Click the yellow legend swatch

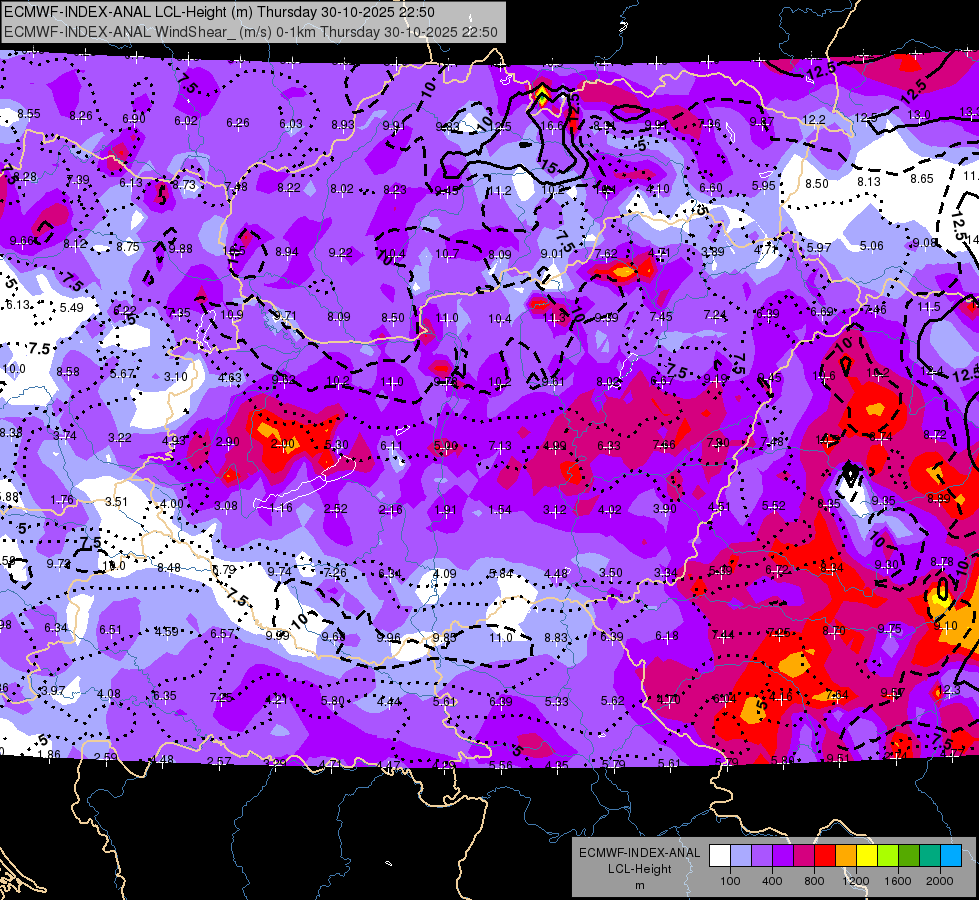867,856
